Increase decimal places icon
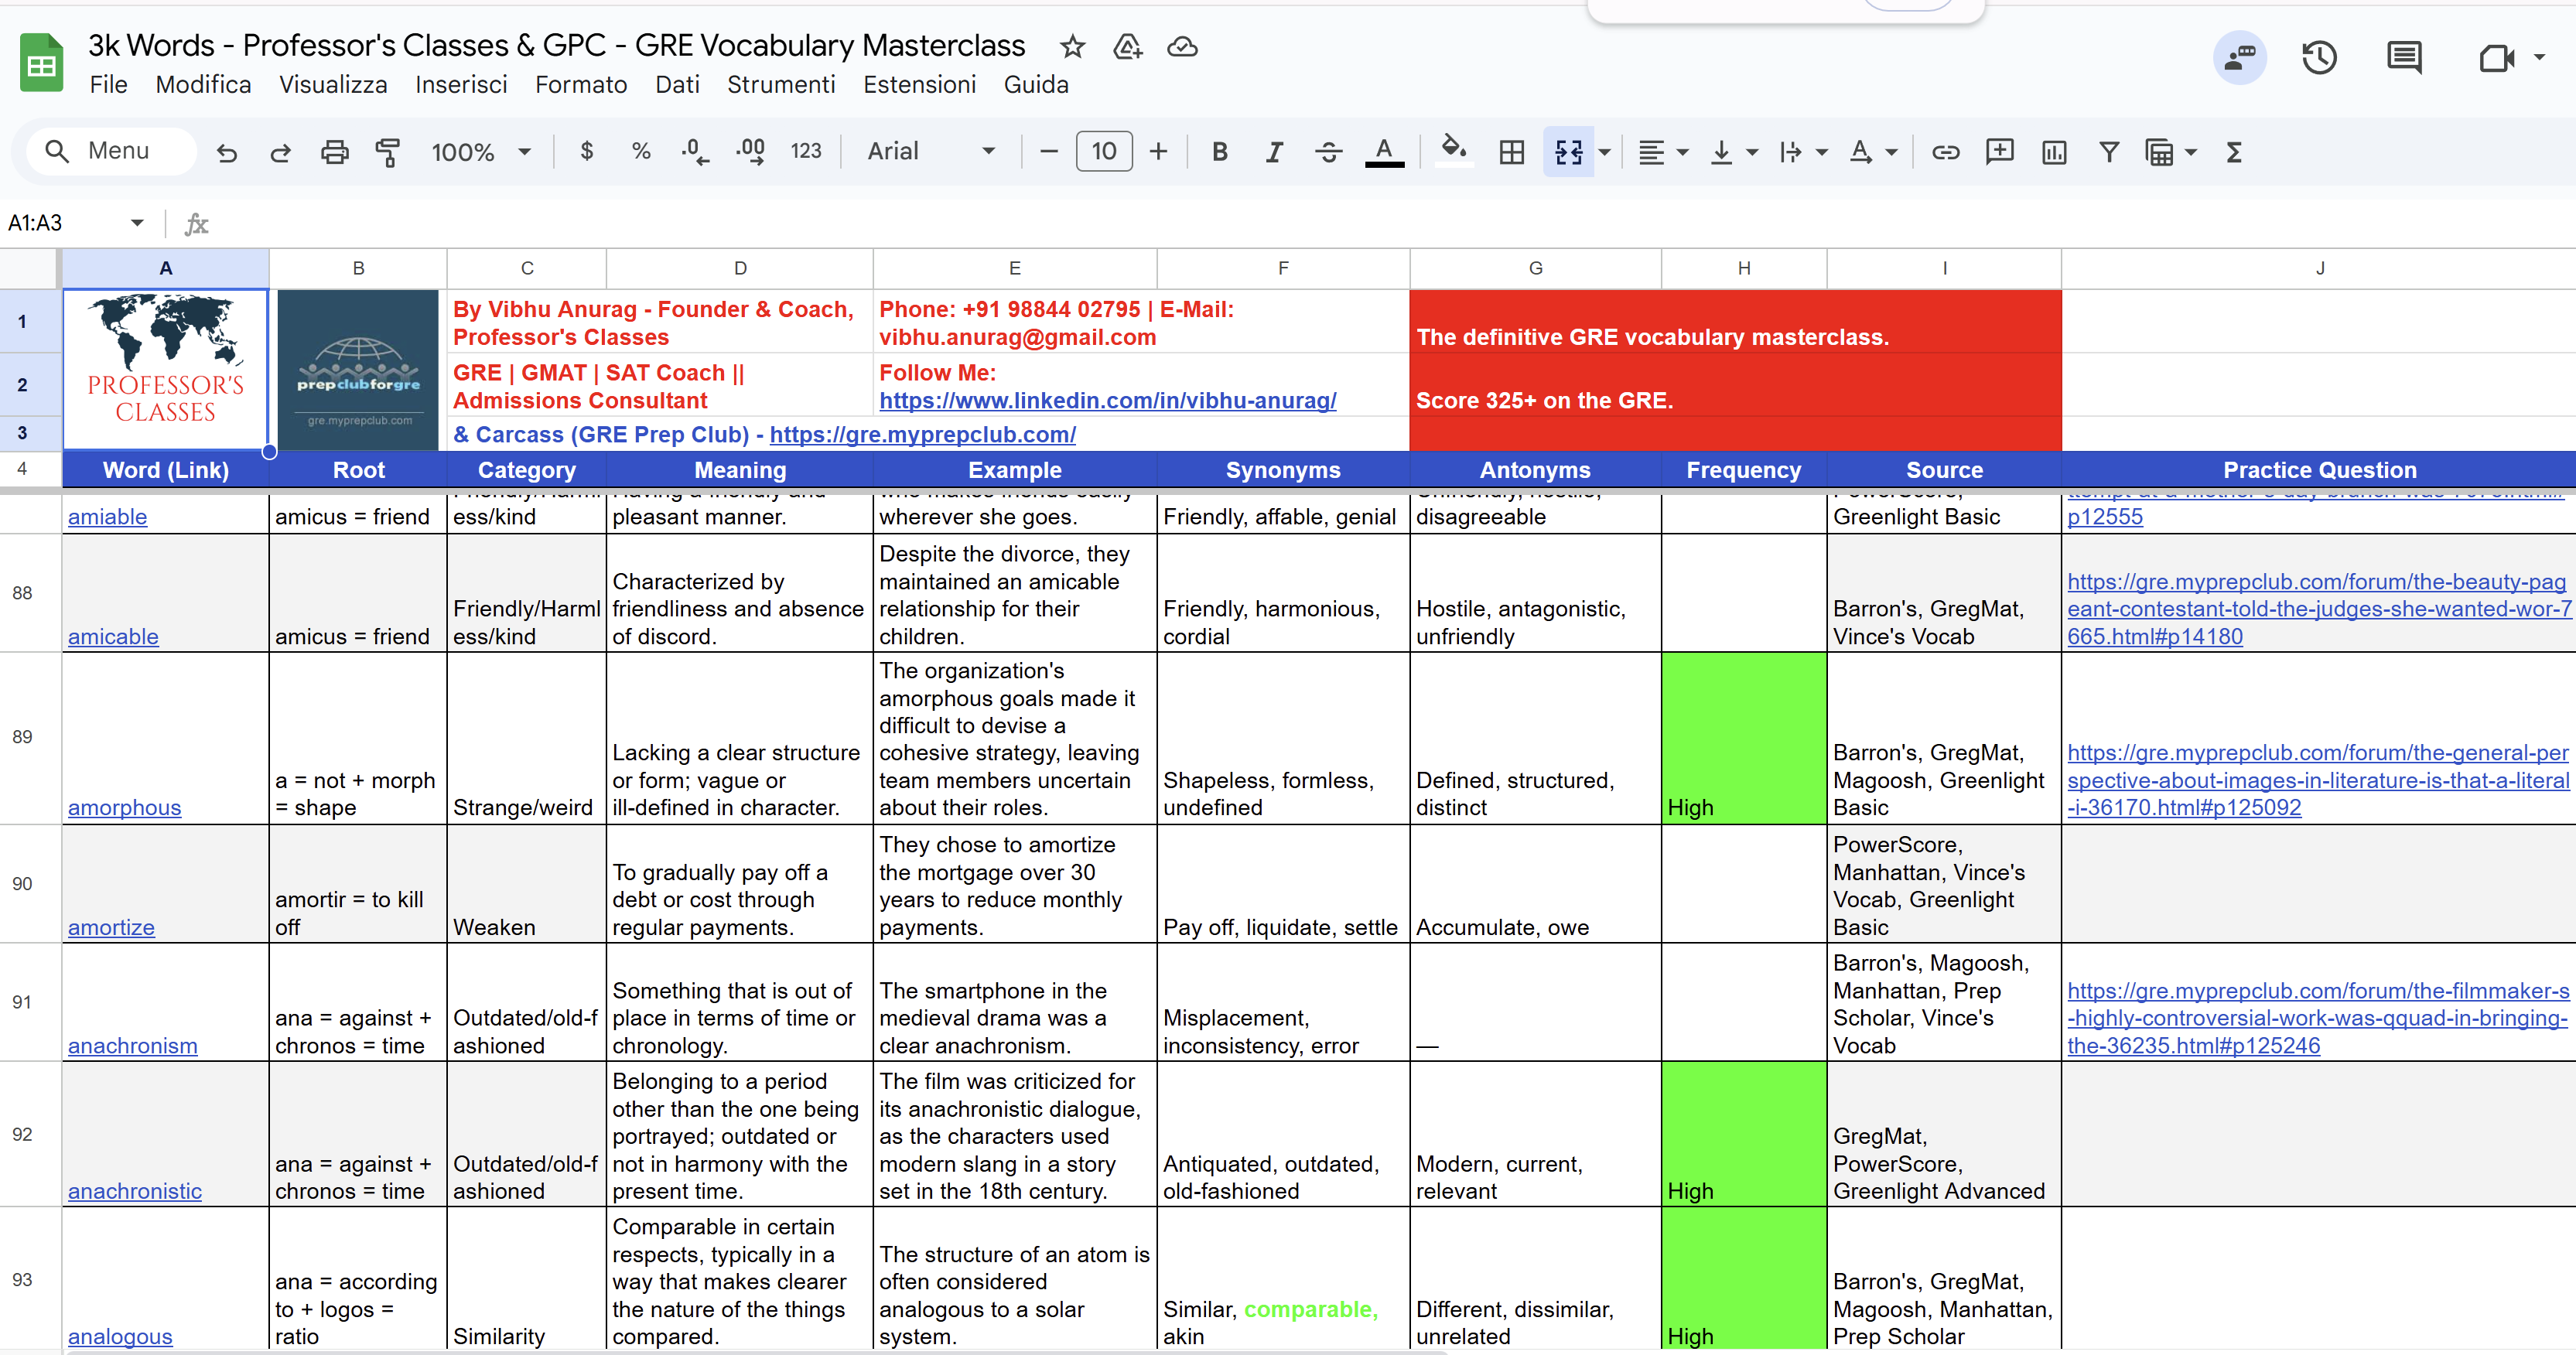Viewport: 2576px width, 1355px height. [750, 152]
